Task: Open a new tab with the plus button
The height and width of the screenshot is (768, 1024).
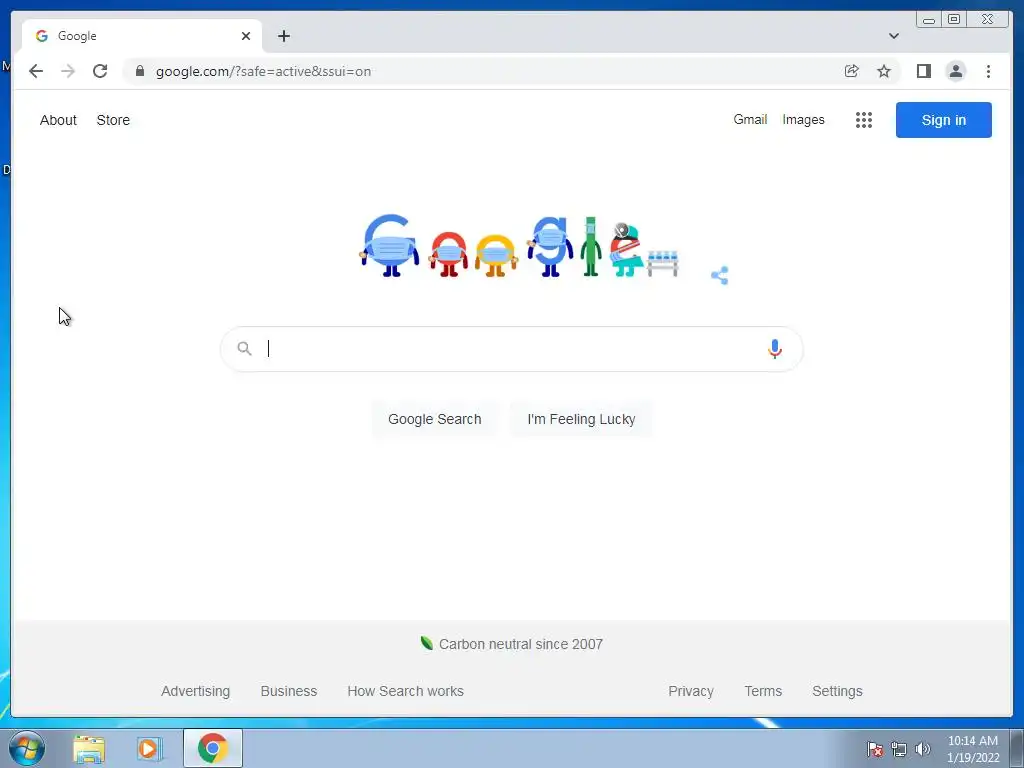Action: tap(283, 36)
